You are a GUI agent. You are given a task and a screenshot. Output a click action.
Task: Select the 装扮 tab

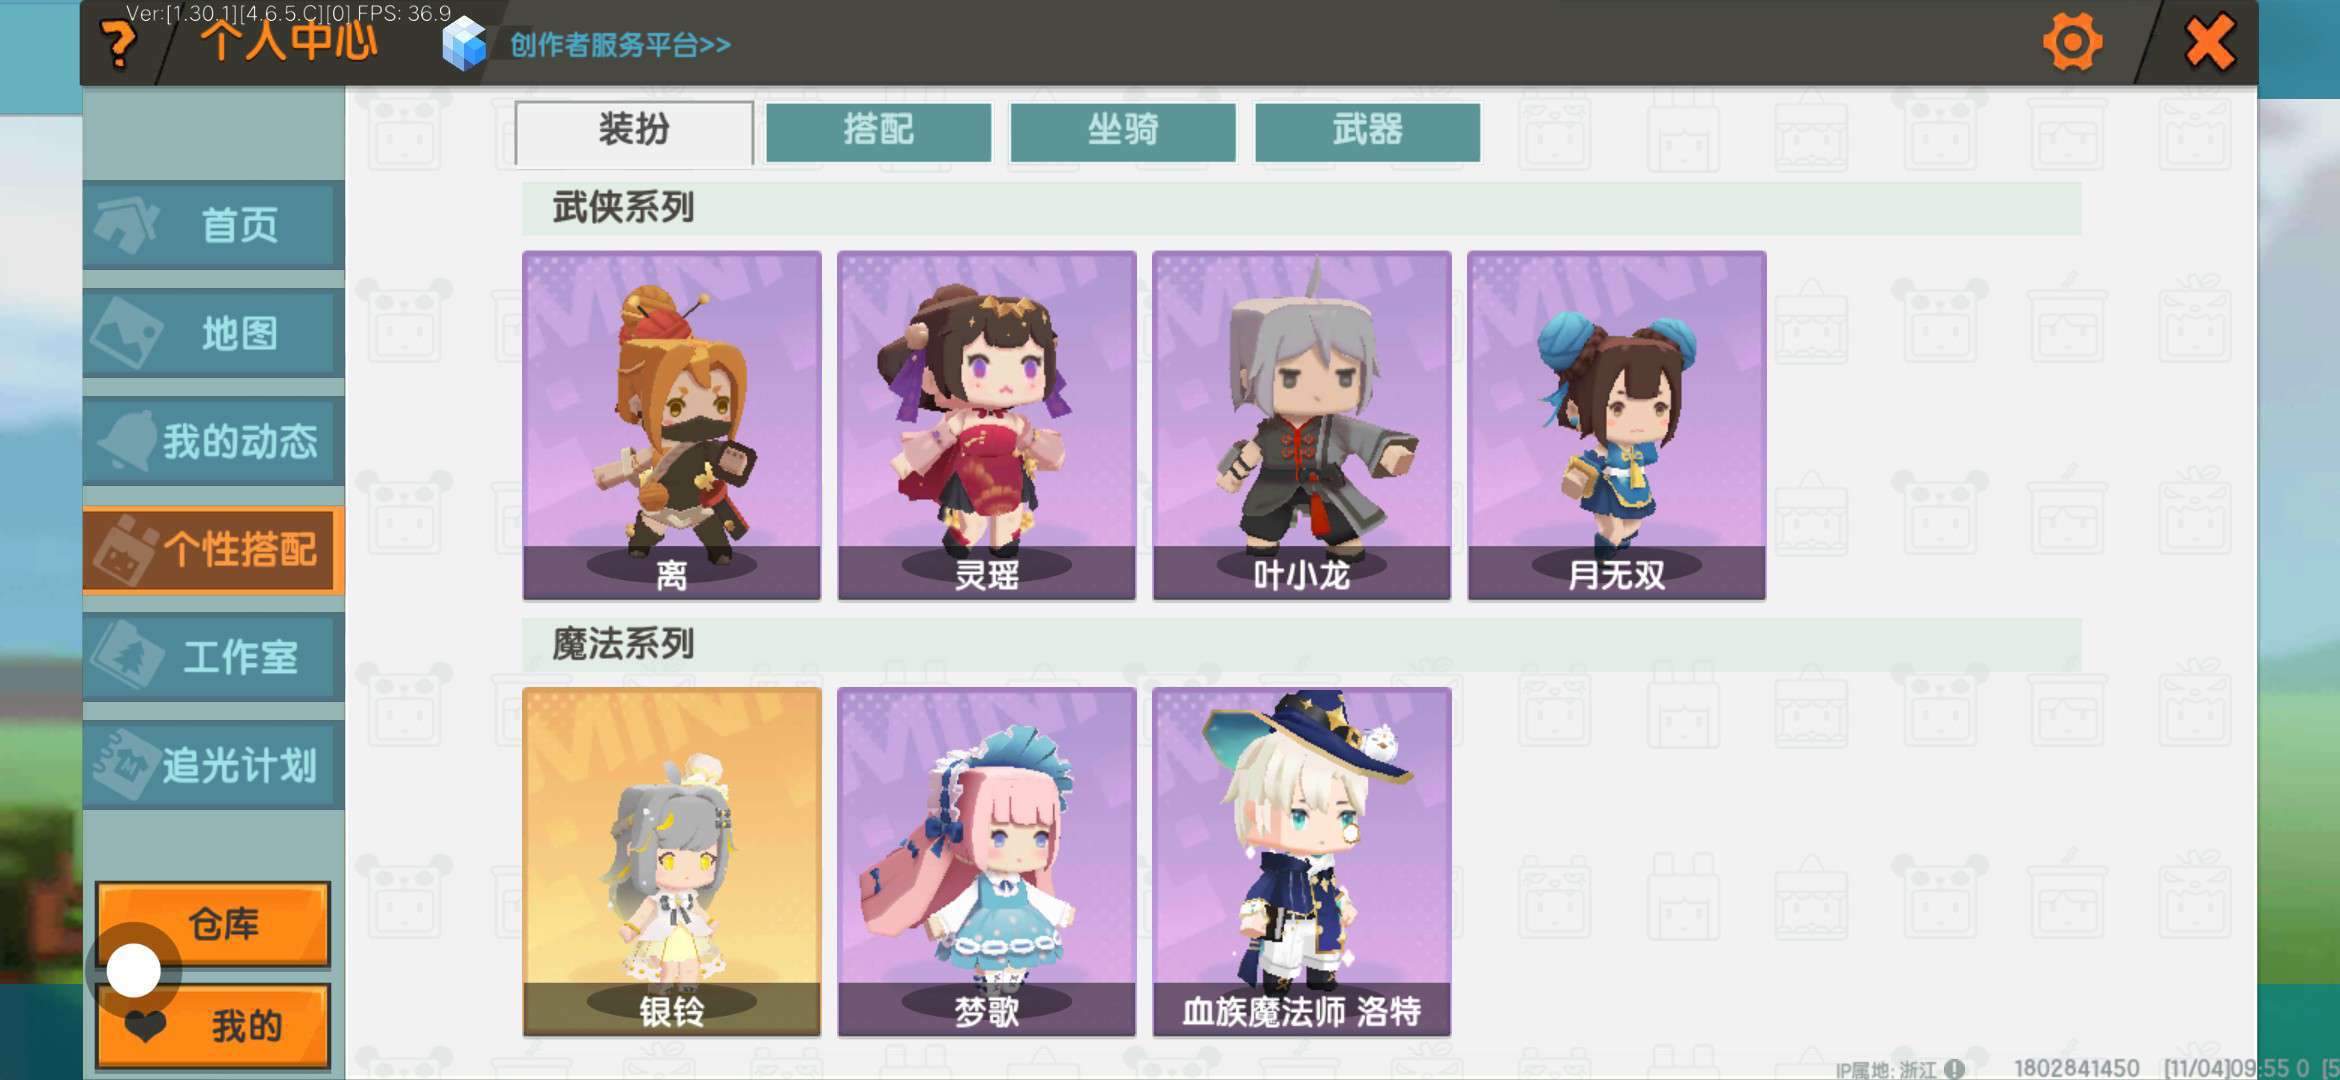point(634,131)
